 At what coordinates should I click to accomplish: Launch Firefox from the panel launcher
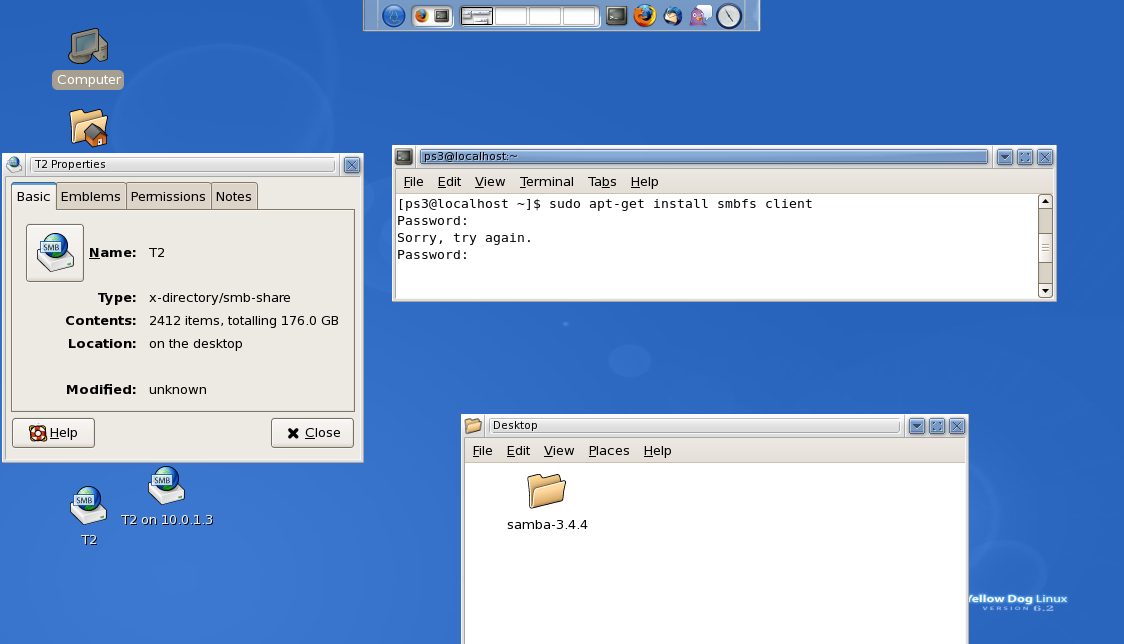(x=644, y=16)
